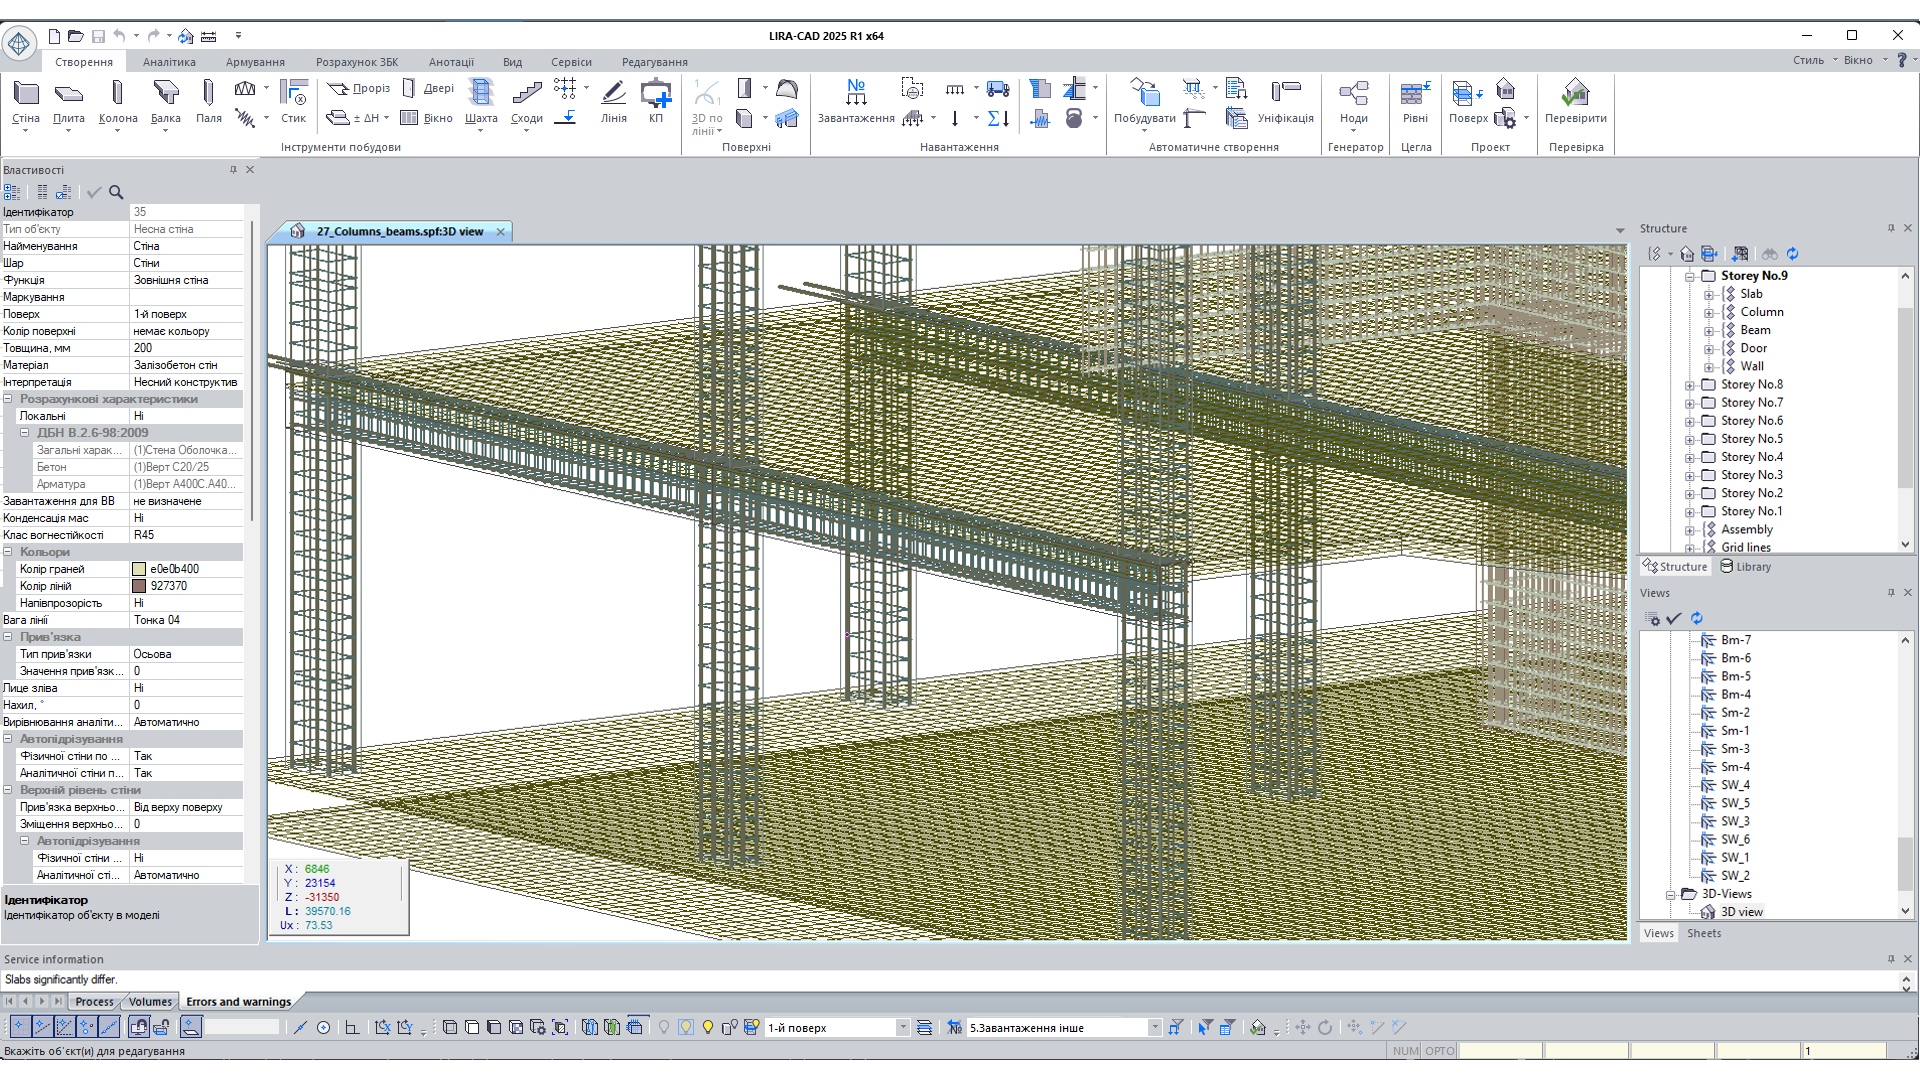1920x1080 pixels.
Task: Switch to the Армування ribbon tab
Action: pyautogui.click(x=255, y=62)
